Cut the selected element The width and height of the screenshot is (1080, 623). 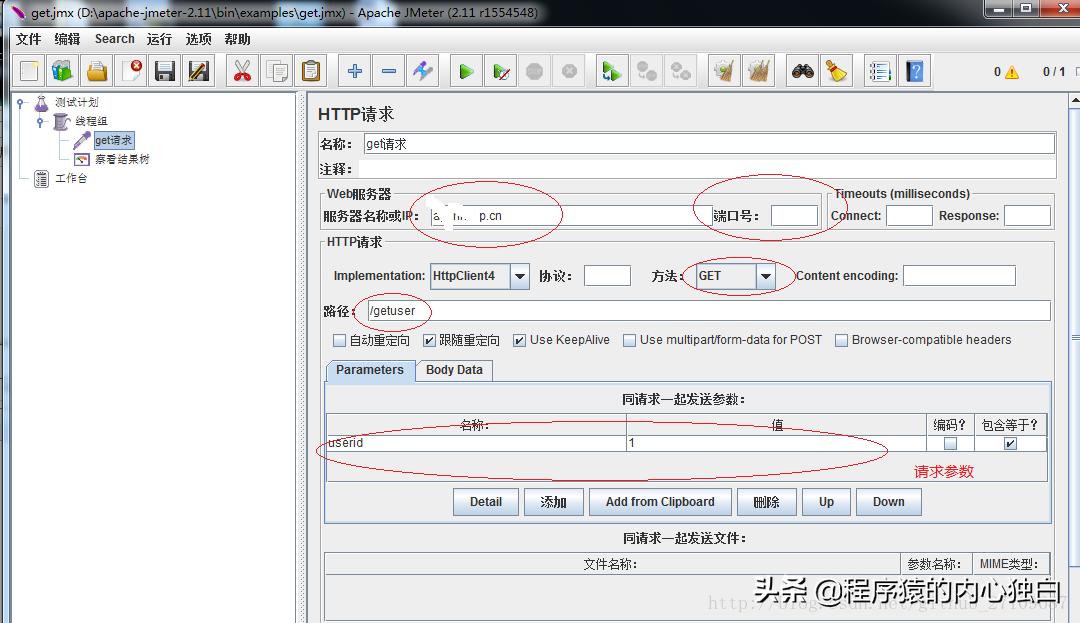(x=242, y=70)
